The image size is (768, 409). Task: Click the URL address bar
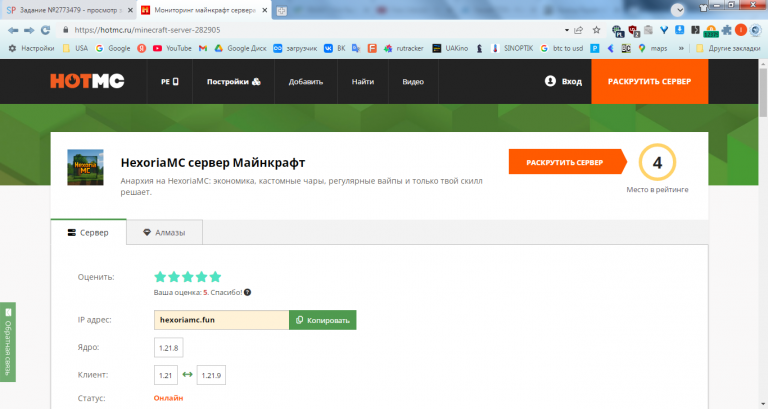click(x=313, y=30)
